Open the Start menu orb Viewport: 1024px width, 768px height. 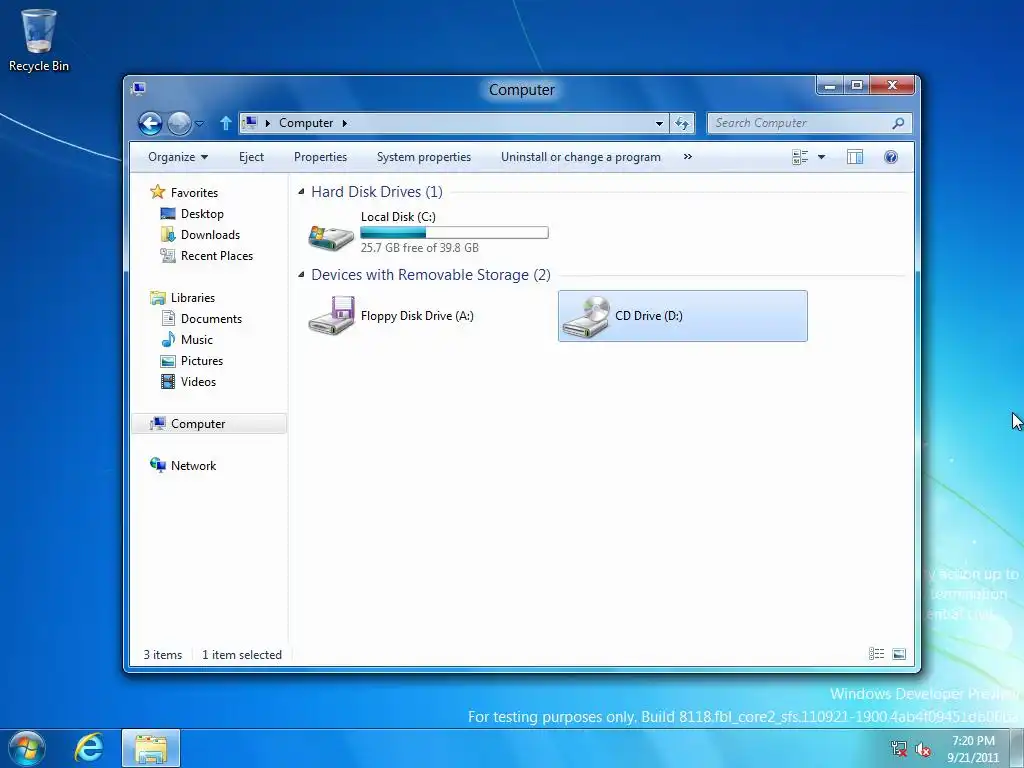click(x=27, y=748)
